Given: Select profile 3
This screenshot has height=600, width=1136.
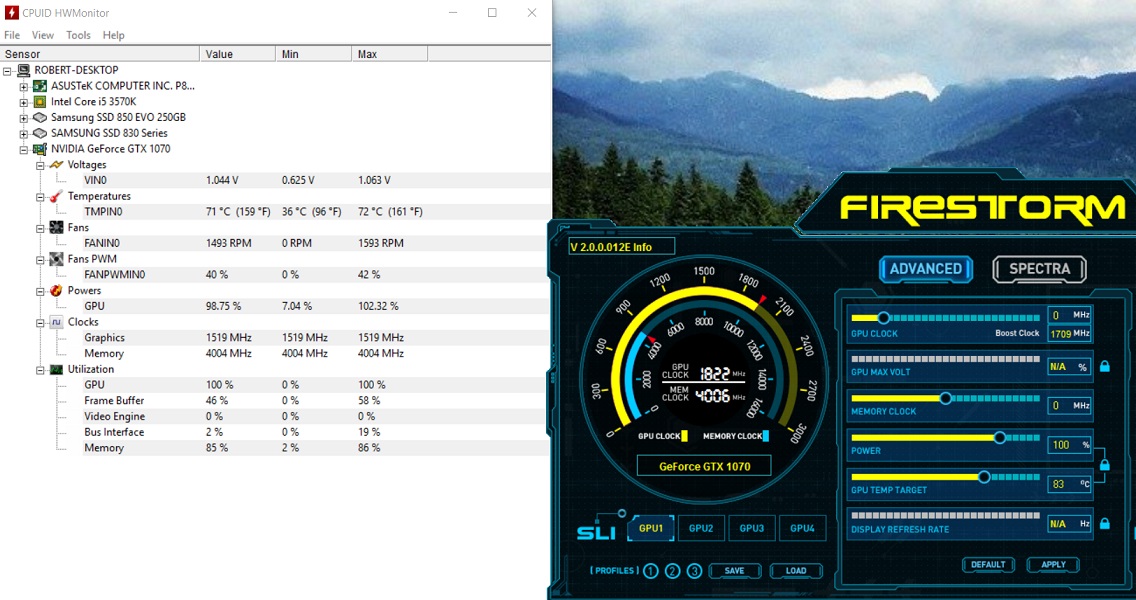Looking at the screenshot, I should [x=694, y=571].
